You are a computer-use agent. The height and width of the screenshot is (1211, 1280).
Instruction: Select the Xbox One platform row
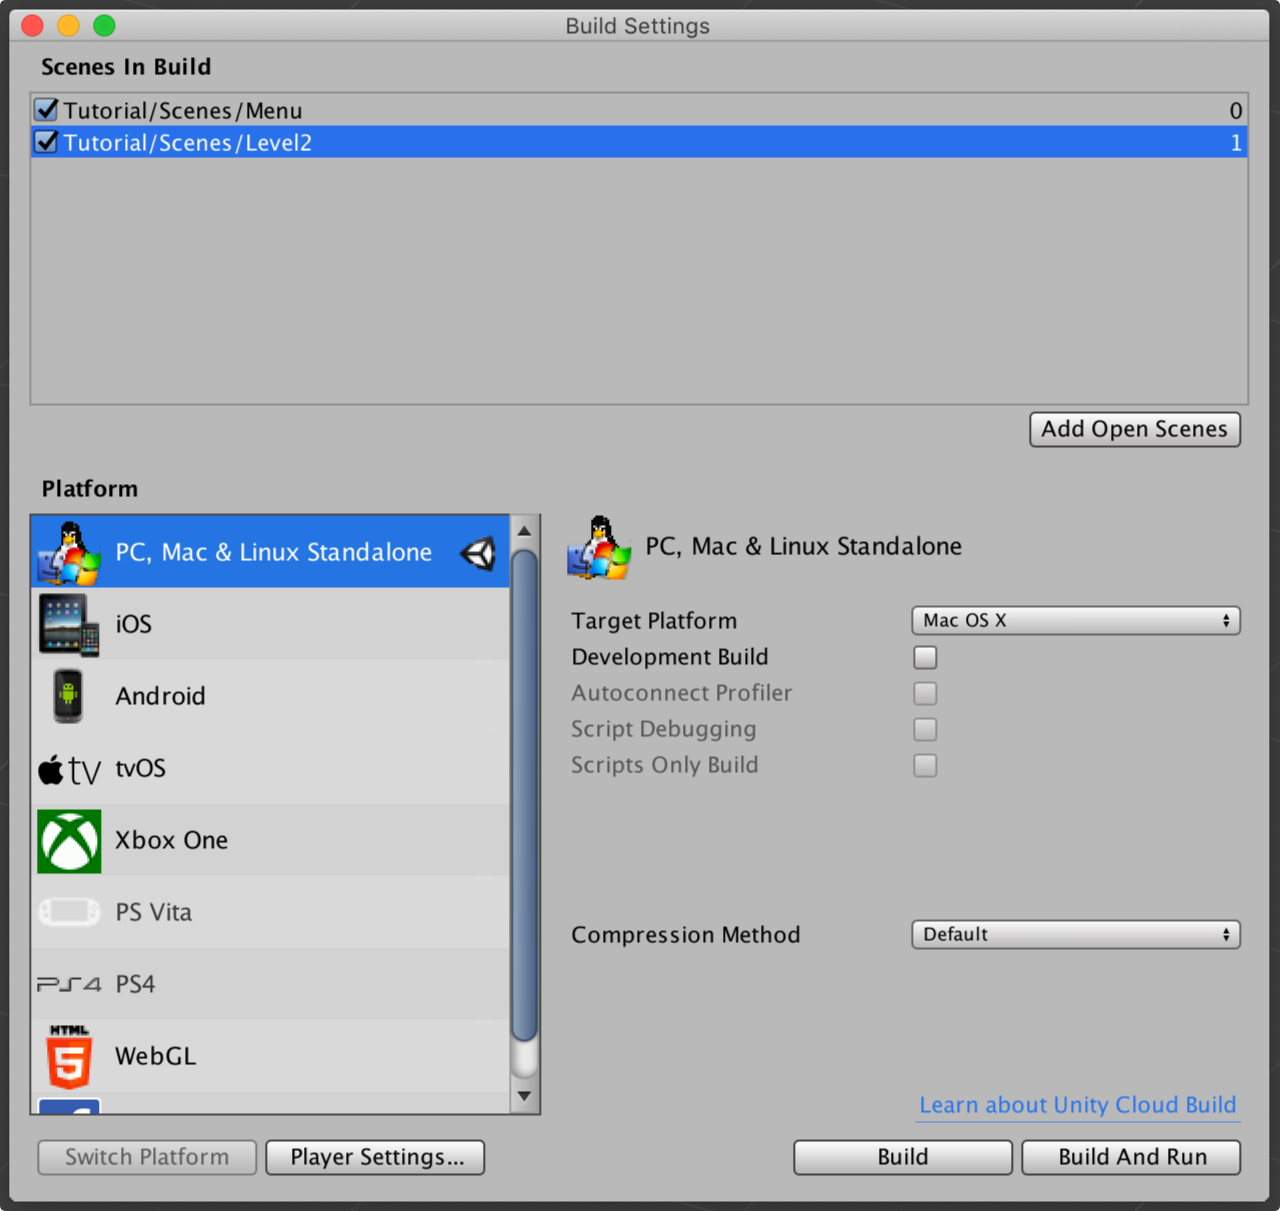(x=270, y=840)
